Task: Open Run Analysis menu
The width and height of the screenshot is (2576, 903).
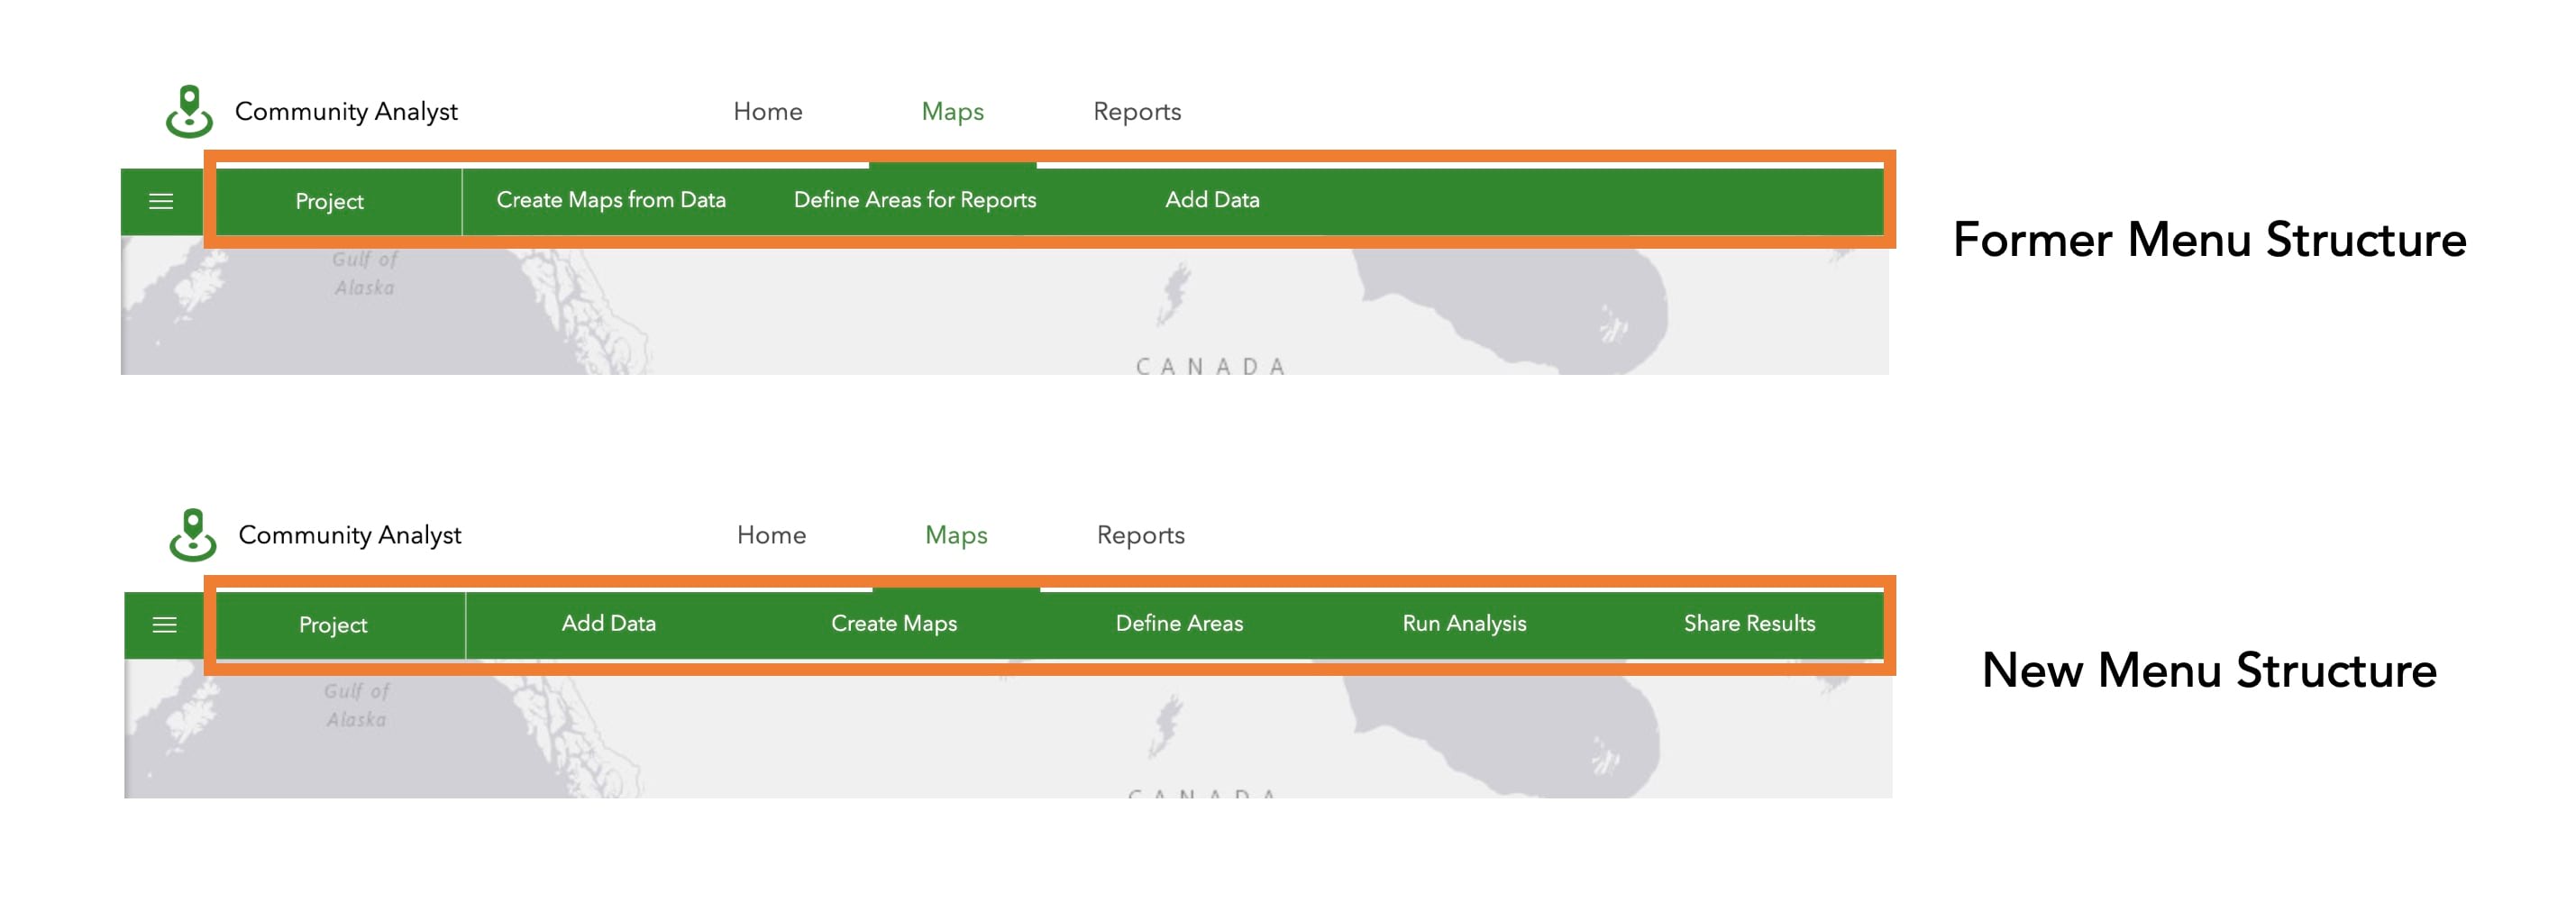Action: click(1465, 623)
